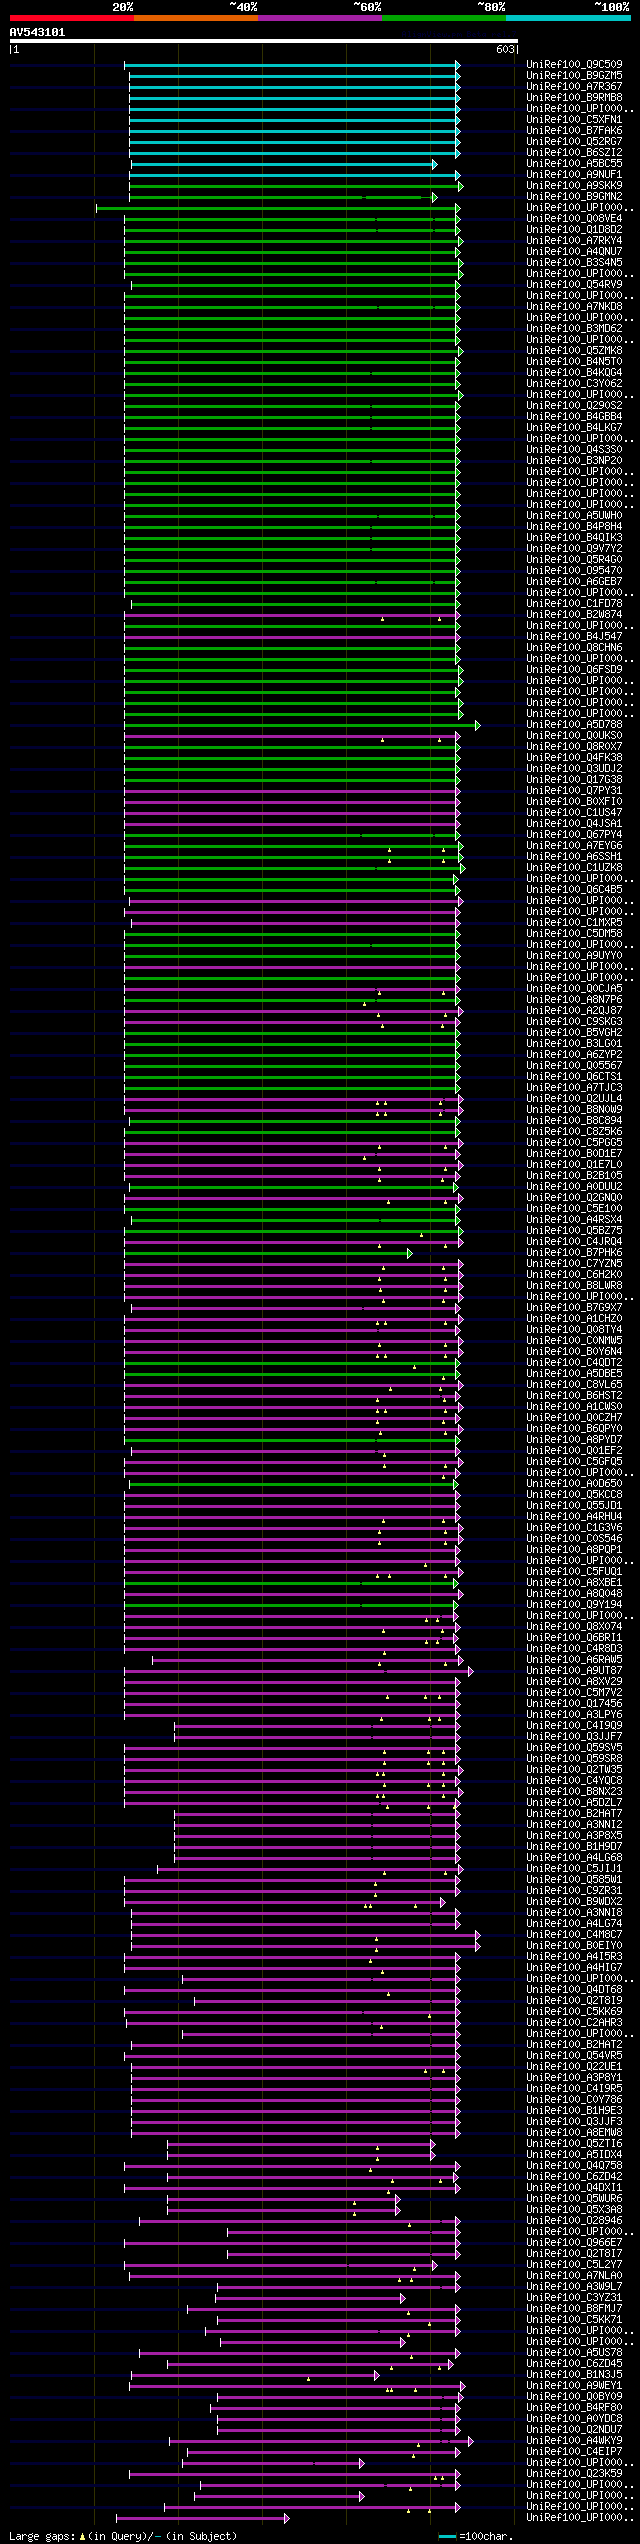Select hit label UniRef100_A8PQP1

[574, 1550]
